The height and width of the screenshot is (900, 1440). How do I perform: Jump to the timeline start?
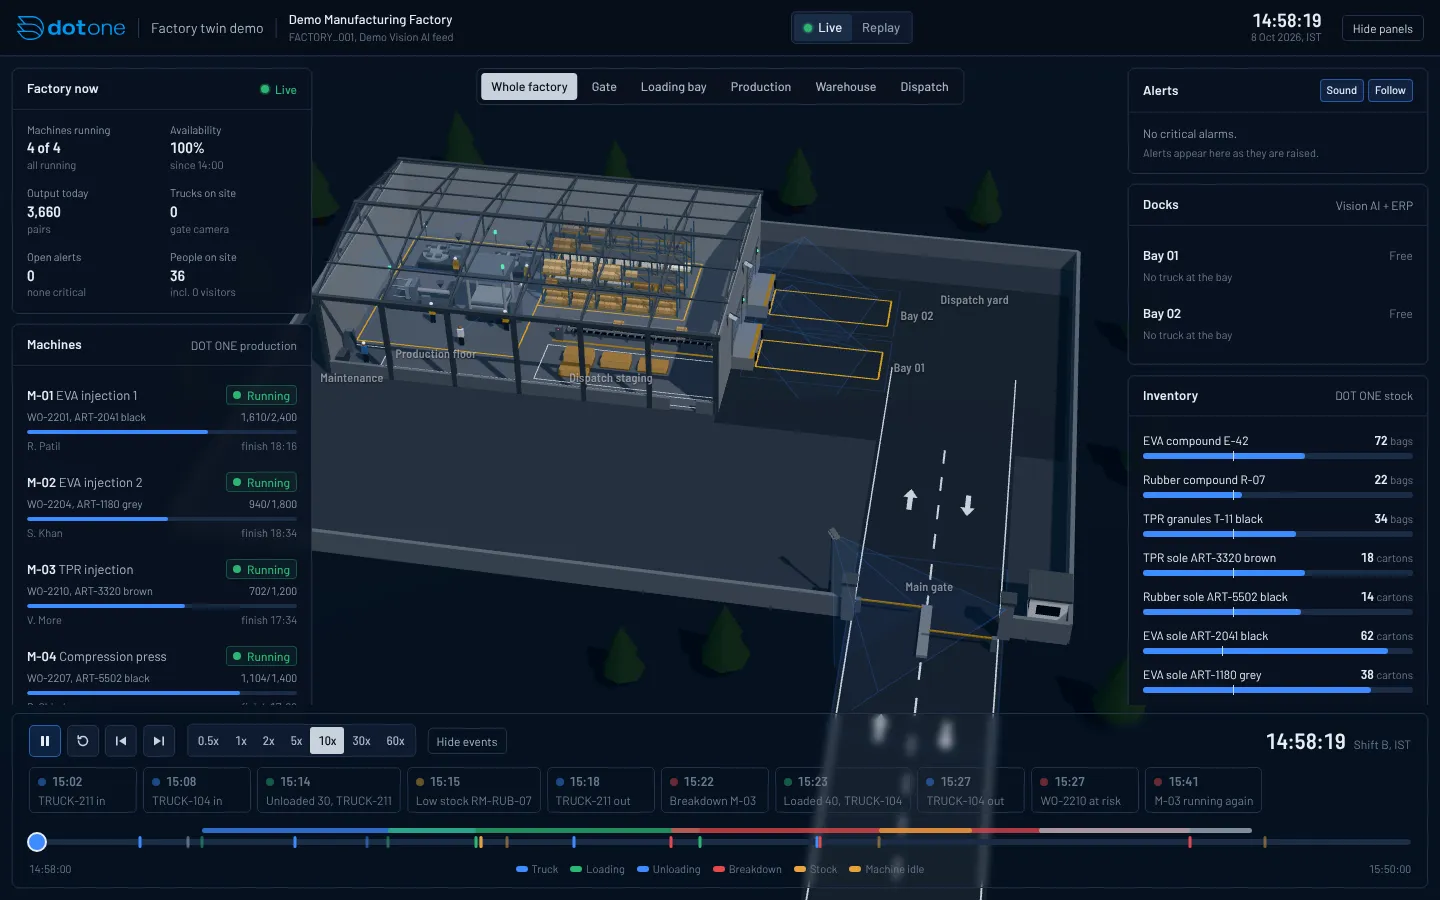[x=121, y=741]
